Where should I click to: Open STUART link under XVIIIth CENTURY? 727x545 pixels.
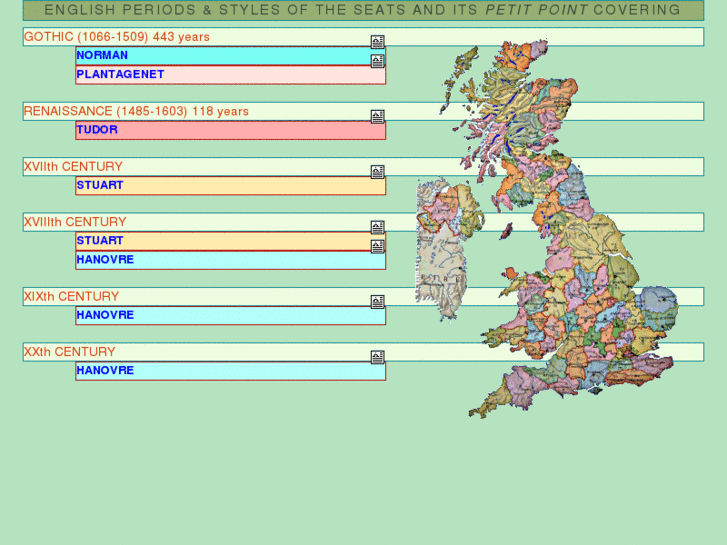100,240
